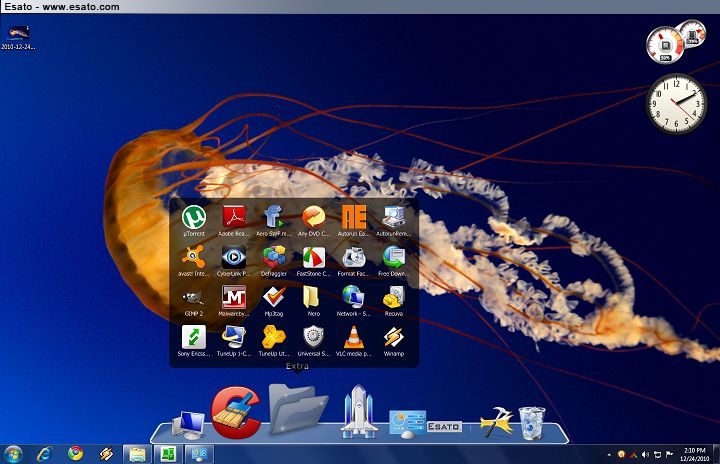
Task: Open the Recycle Bin in the dock
Action: coord(532,422)
